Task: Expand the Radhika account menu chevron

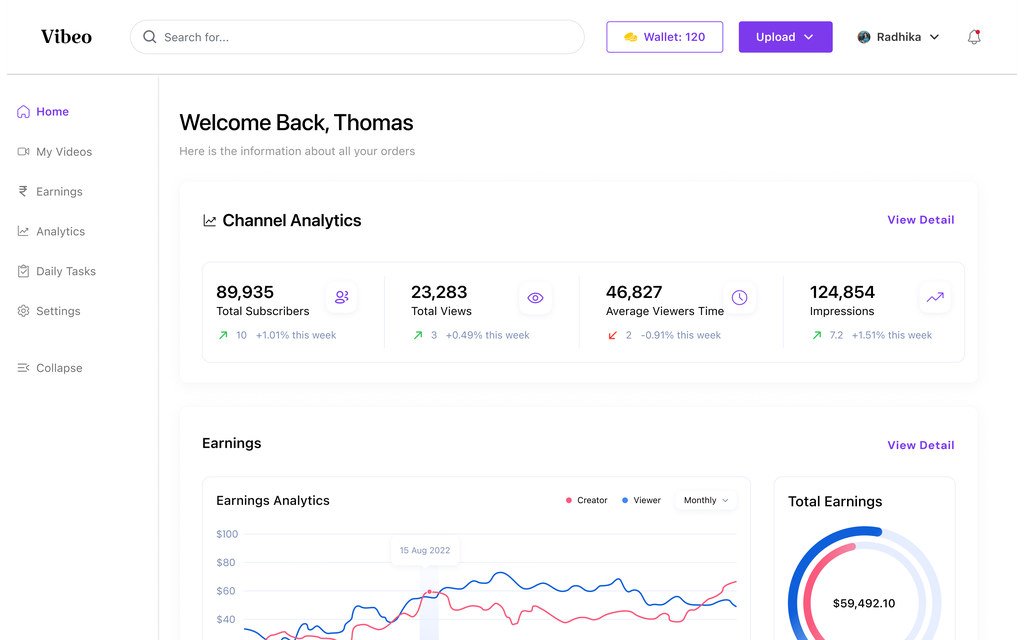Action: [x=935, y=37]
